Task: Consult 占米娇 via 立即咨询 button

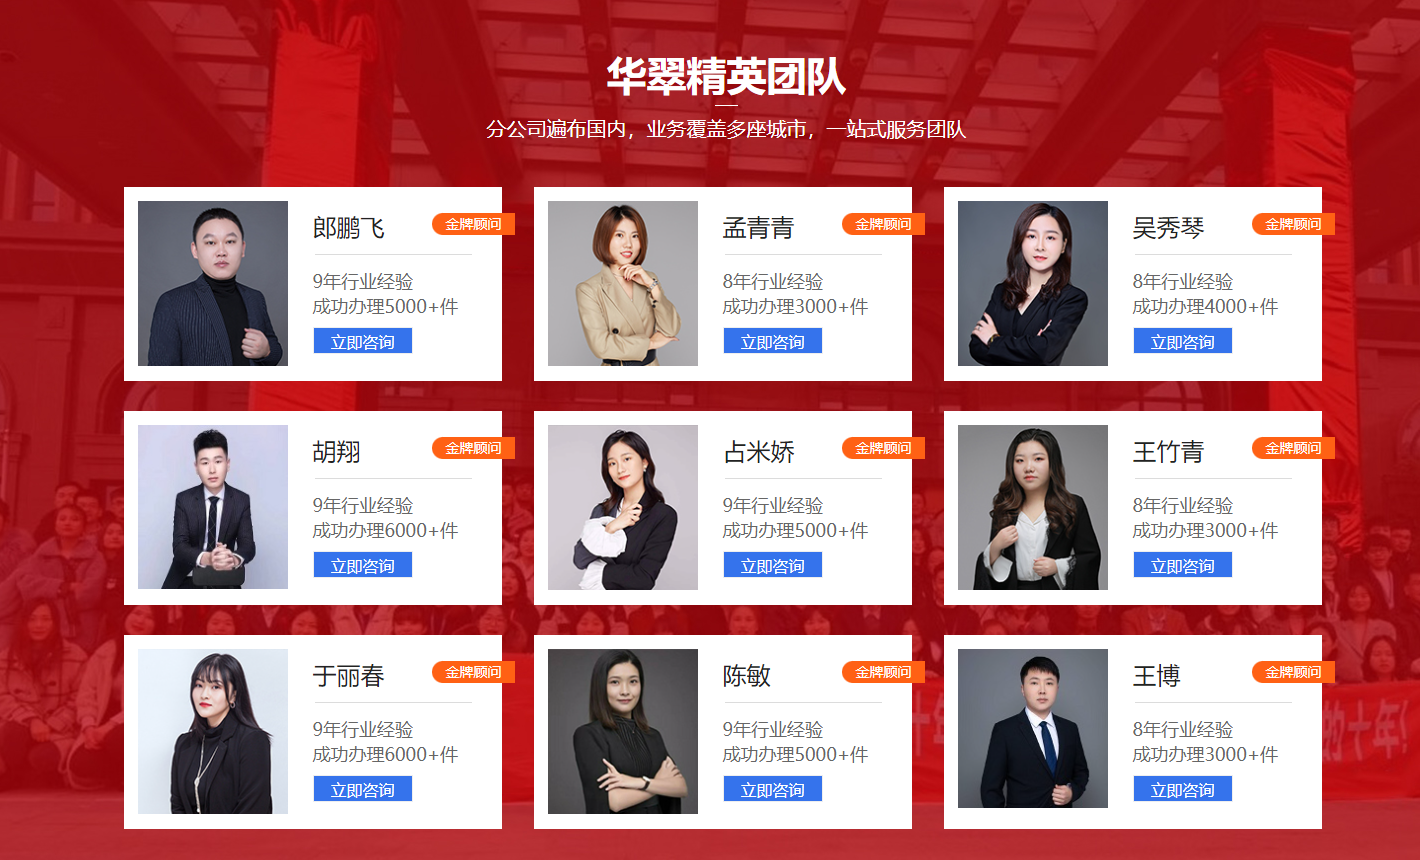Action: click(x=773, y=566)
